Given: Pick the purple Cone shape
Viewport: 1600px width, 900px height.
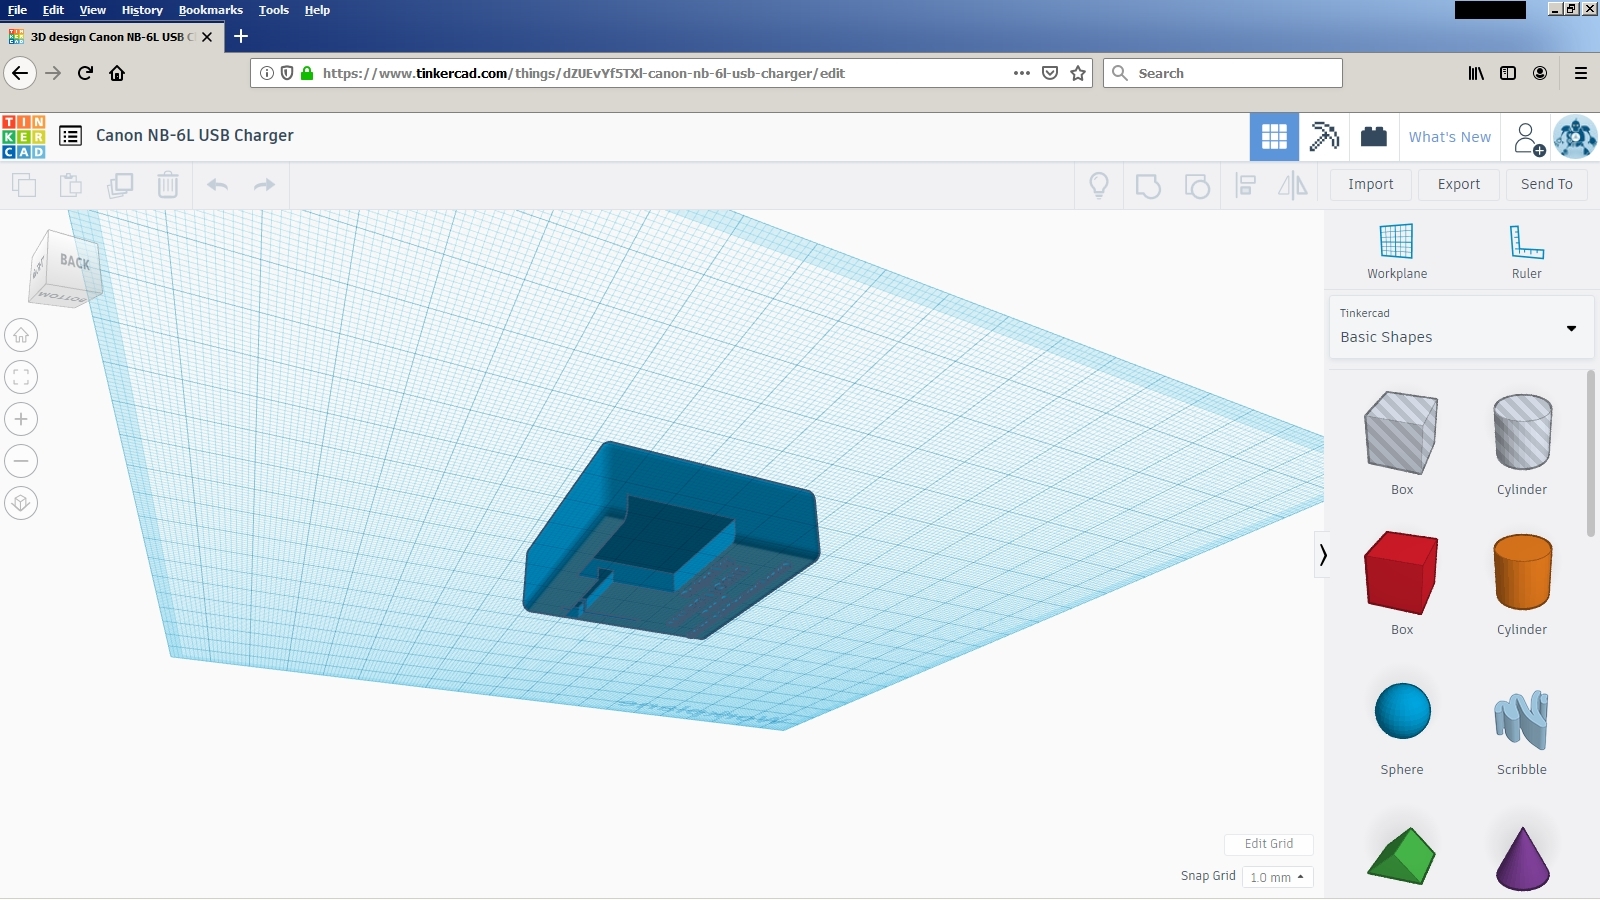Looking at the screenshot, I should (1522, 858).
